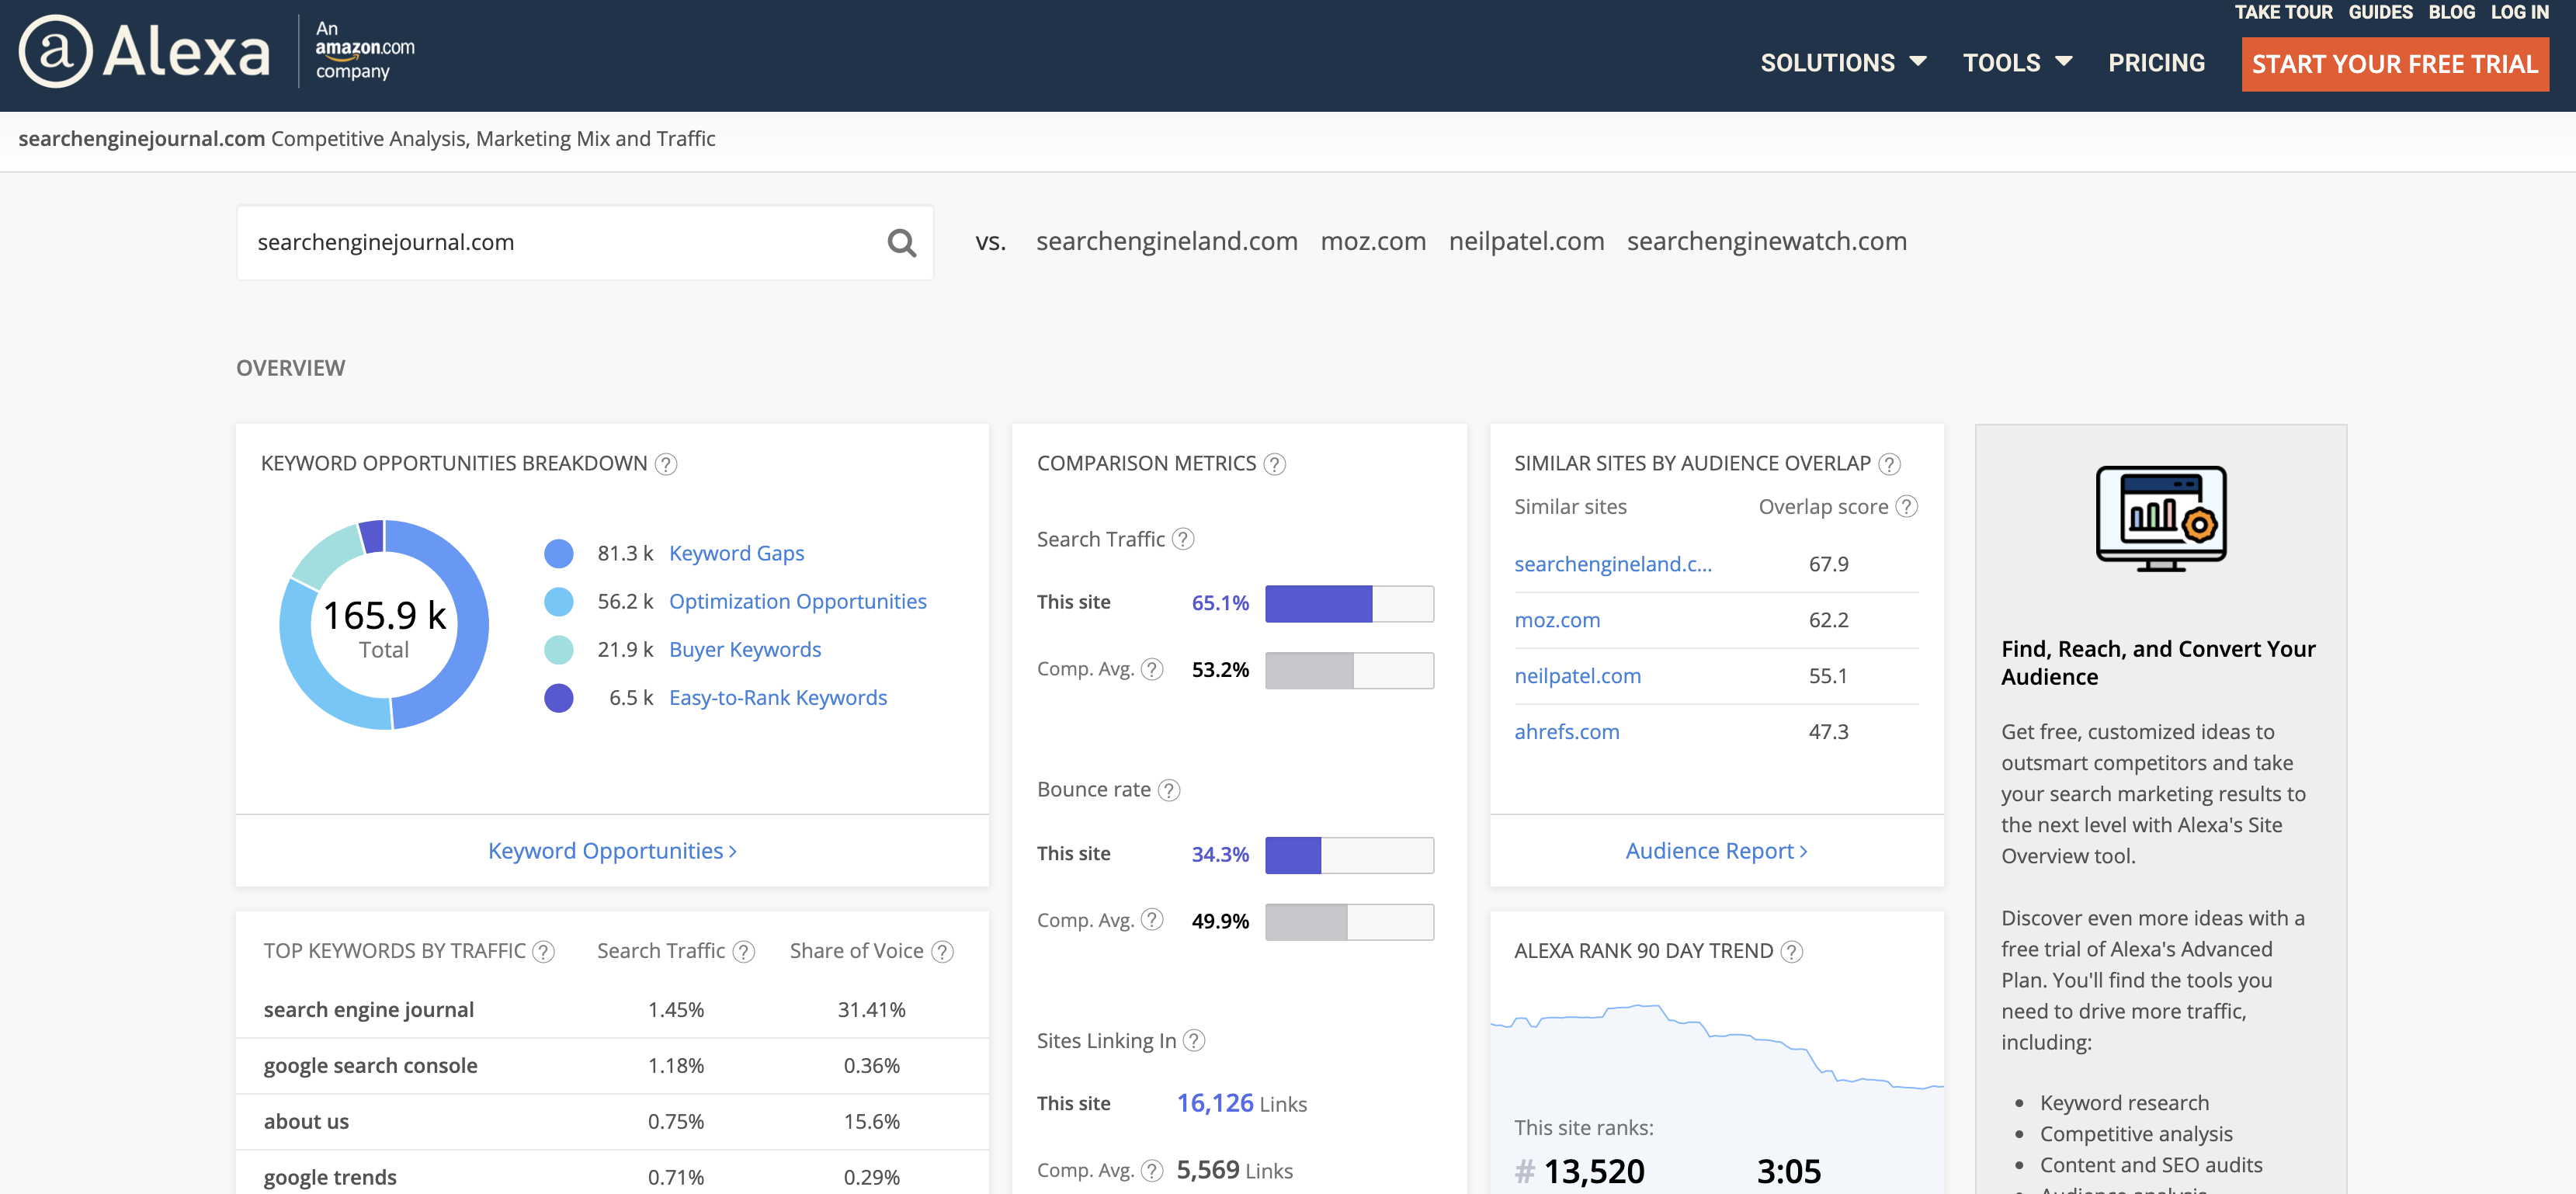Click the Optimization Opportunities legend color dot

(558, 602)
